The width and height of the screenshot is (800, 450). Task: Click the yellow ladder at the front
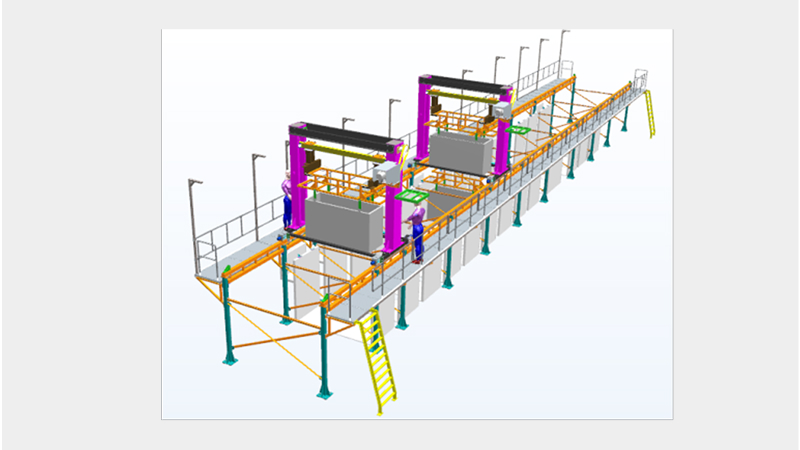click(378, 360)
